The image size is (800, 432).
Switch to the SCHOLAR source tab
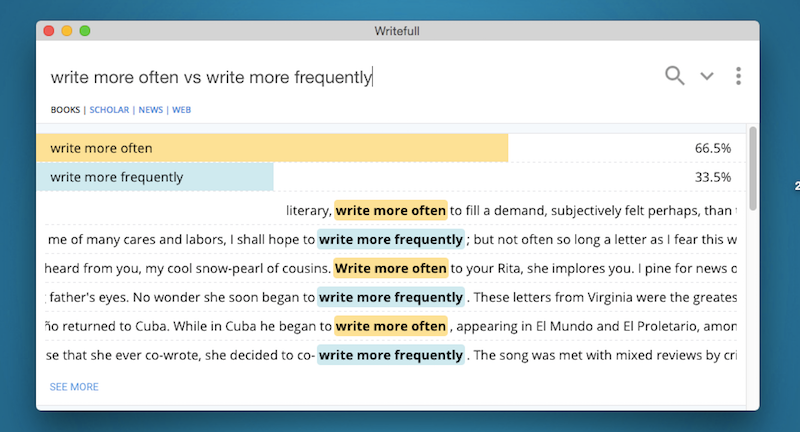pos(109,110)
